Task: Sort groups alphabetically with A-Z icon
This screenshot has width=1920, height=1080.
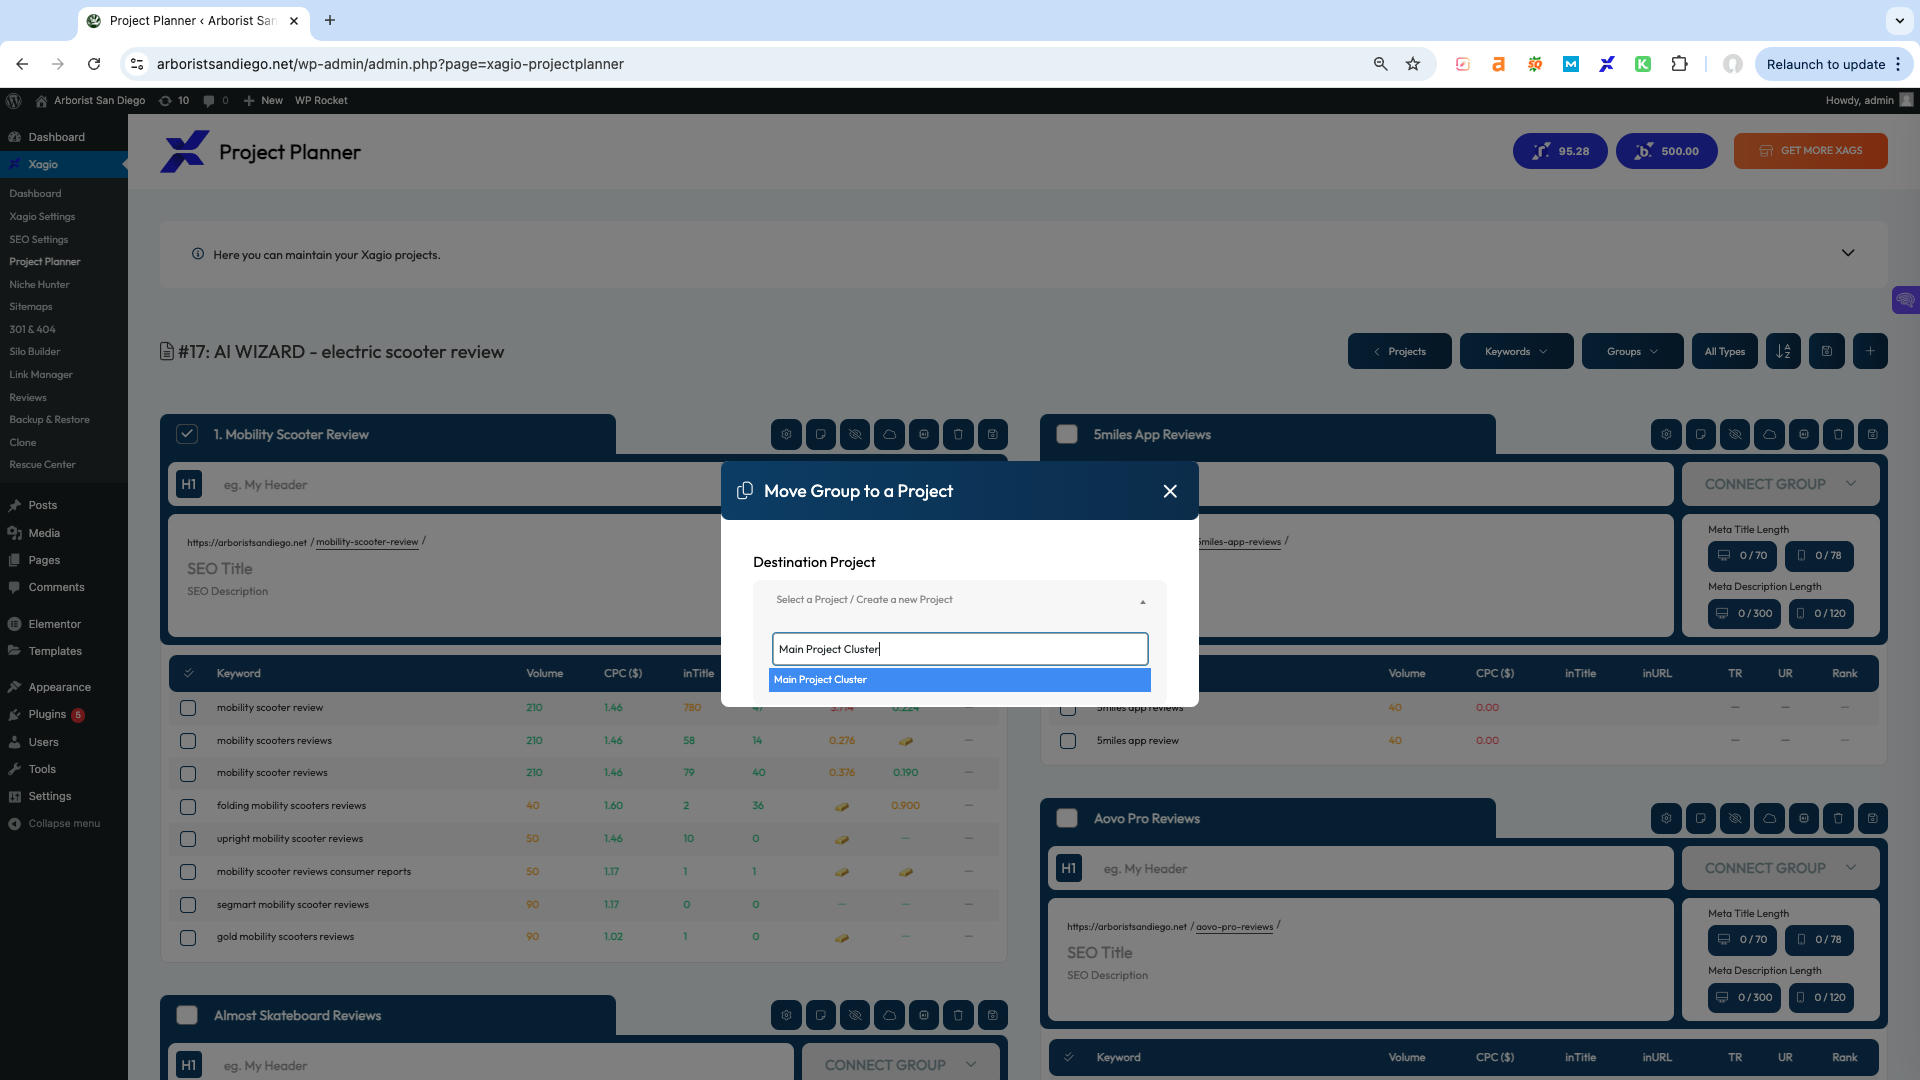Action: (1784, 352)
